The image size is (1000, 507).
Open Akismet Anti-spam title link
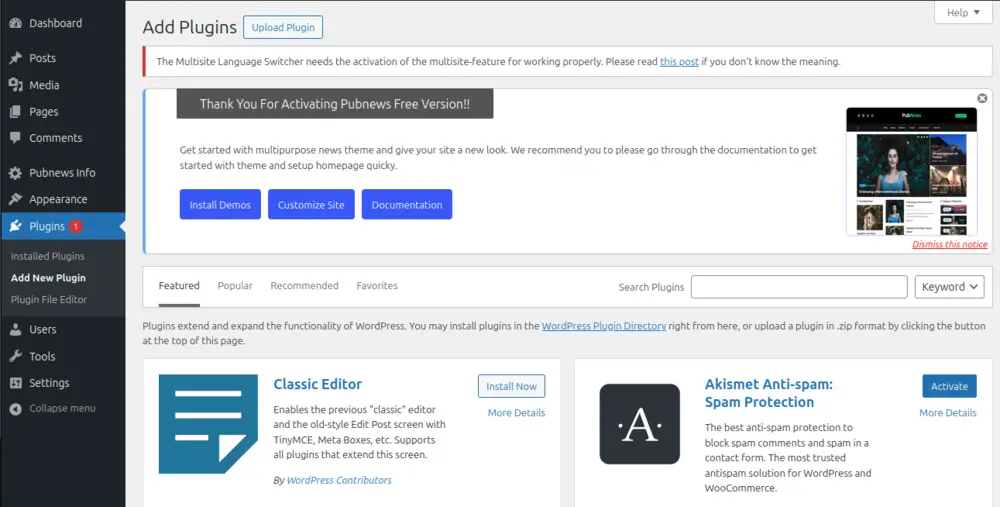pos(768,393)
